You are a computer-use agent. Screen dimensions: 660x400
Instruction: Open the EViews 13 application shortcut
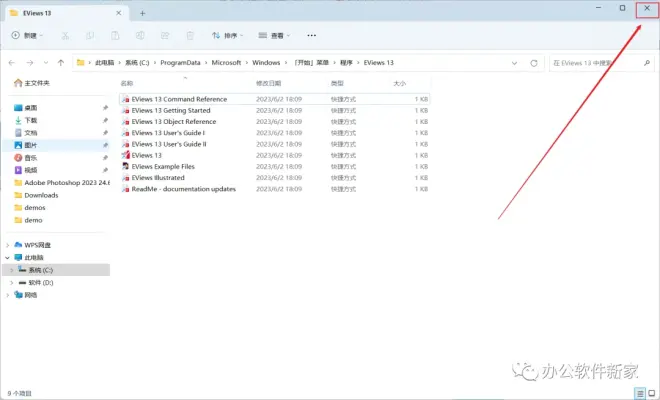point(147,155)
